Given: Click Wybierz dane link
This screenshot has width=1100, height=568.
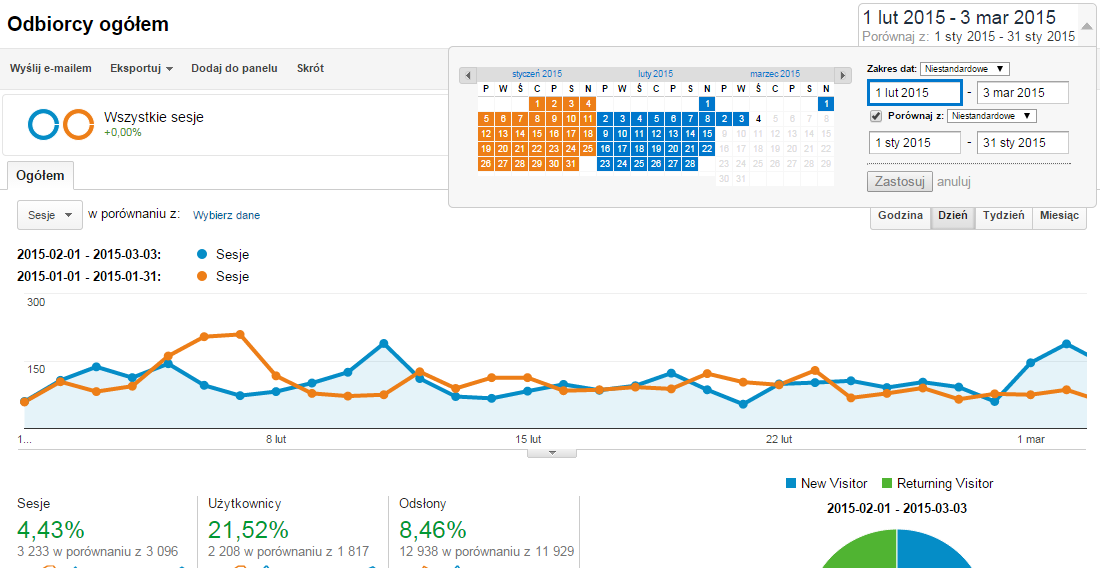Looking at the screenshot, I should tap(227, 215).
